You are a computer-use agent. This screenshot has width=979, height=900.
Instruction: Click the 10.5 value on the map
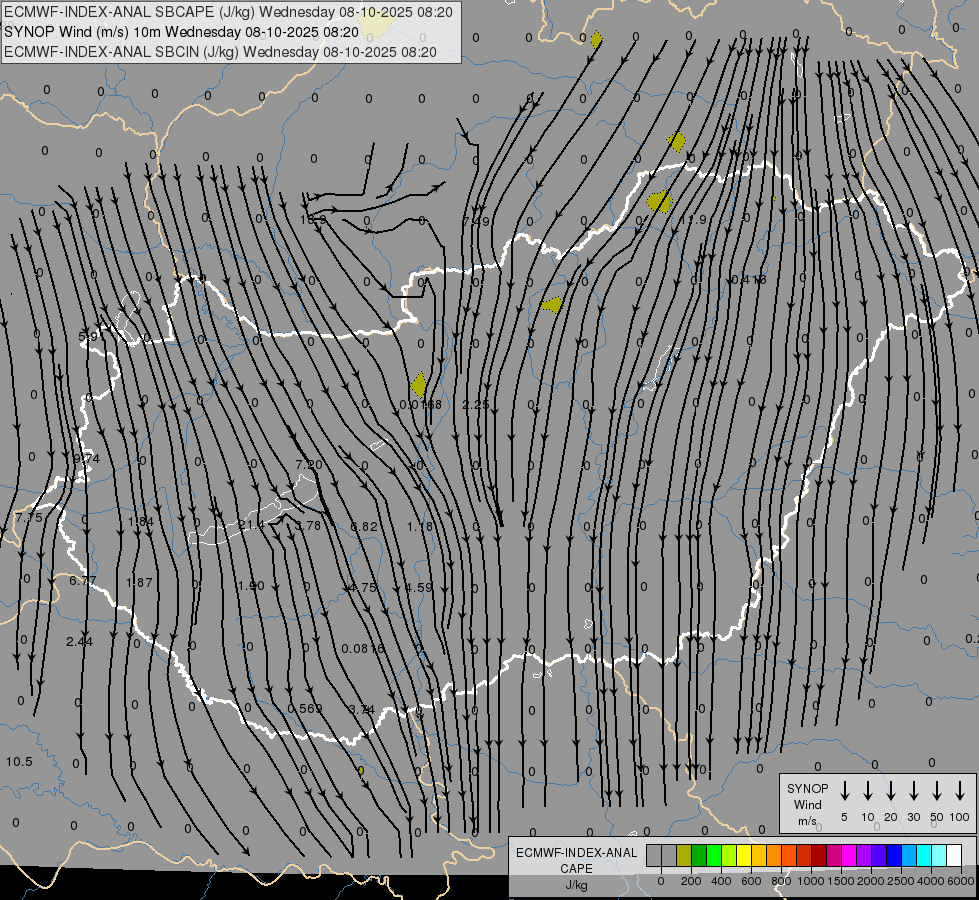click(x=19, y=762)
